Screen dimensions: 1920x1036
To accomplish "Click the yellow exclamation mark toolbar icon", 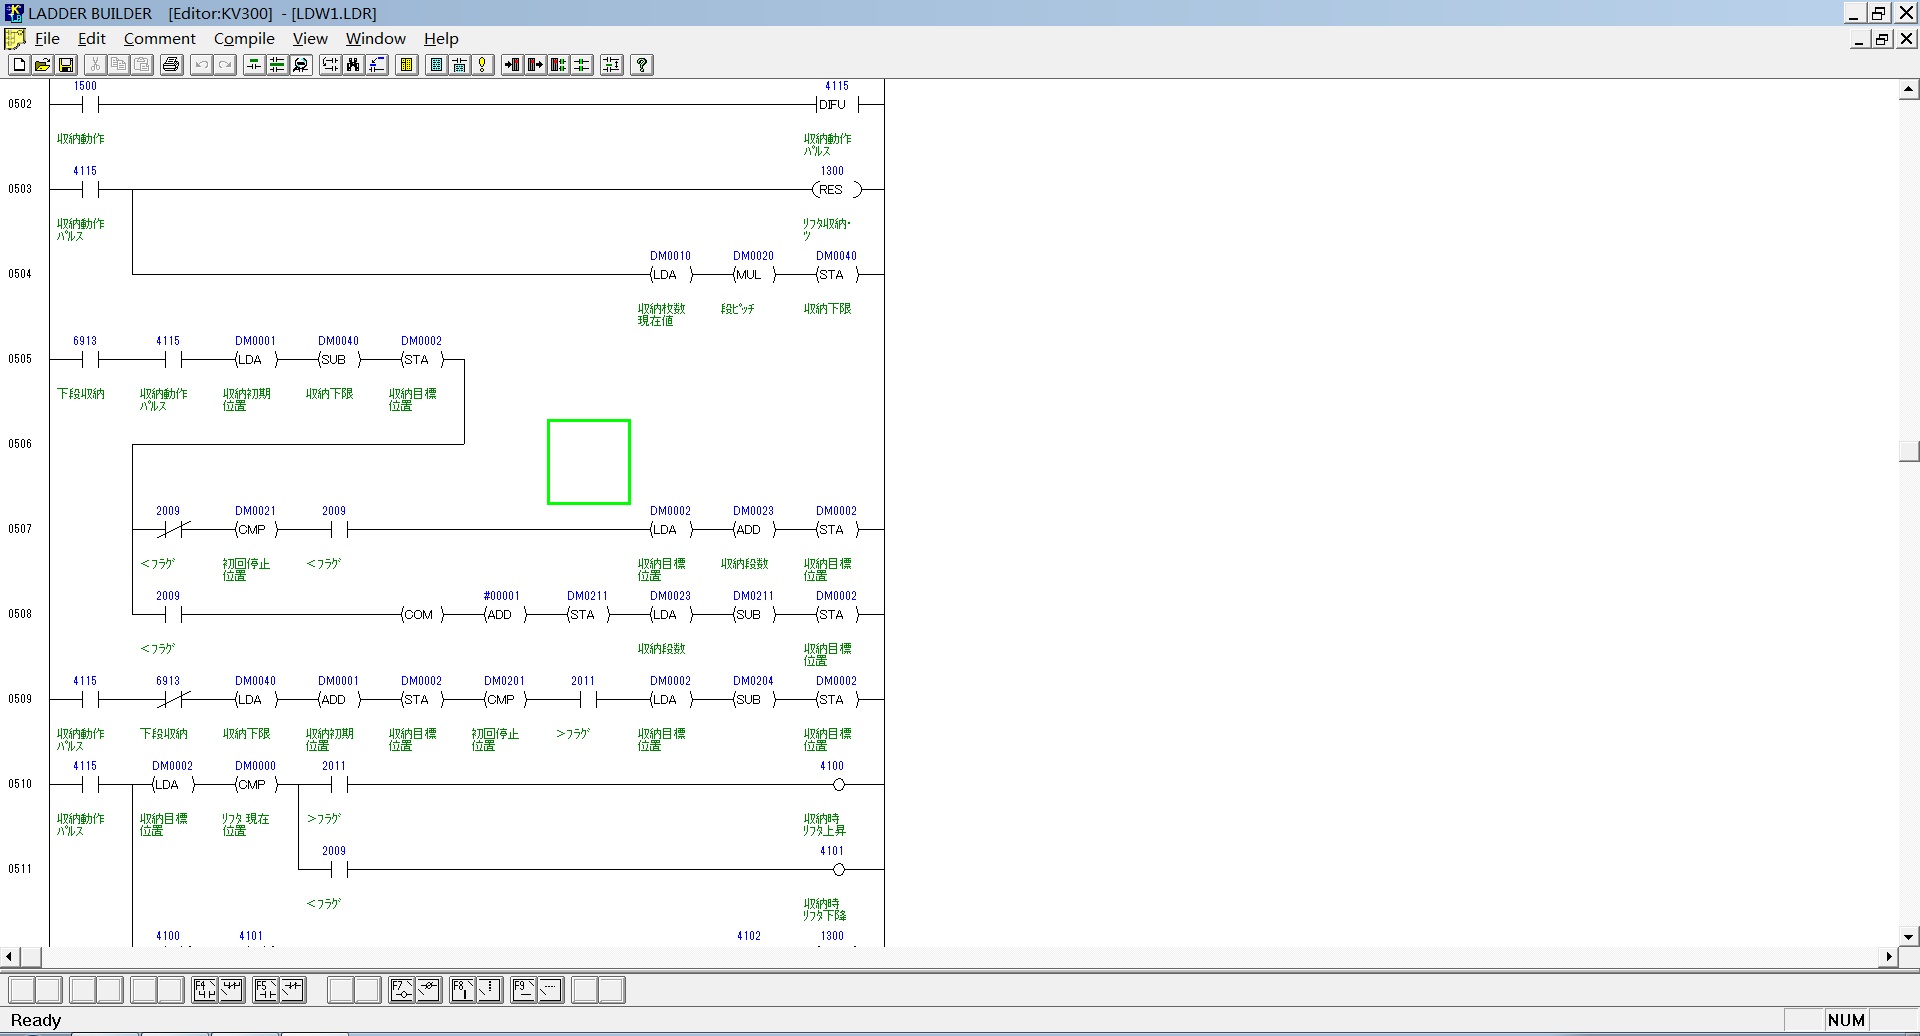I will tap(483, 65).
